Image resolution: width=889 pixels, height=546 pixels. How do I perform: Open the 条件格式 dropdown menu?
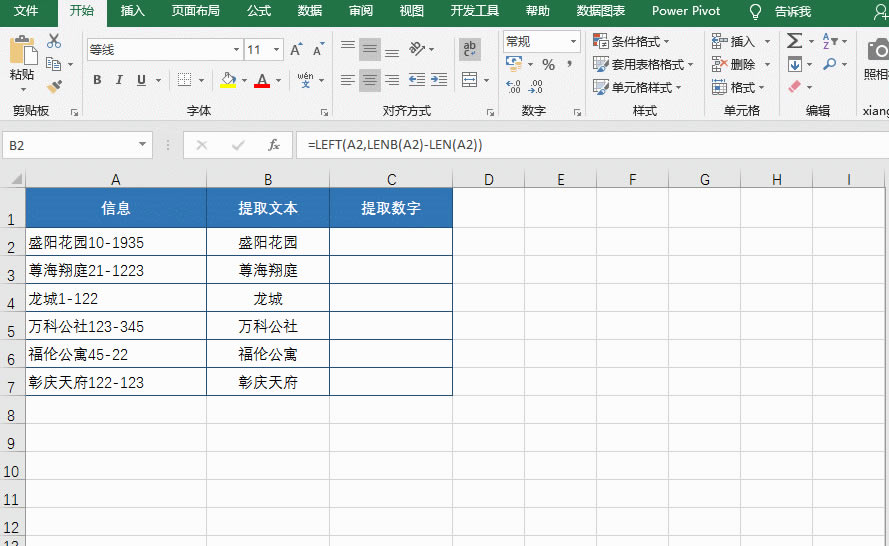(x=631, y=41)
